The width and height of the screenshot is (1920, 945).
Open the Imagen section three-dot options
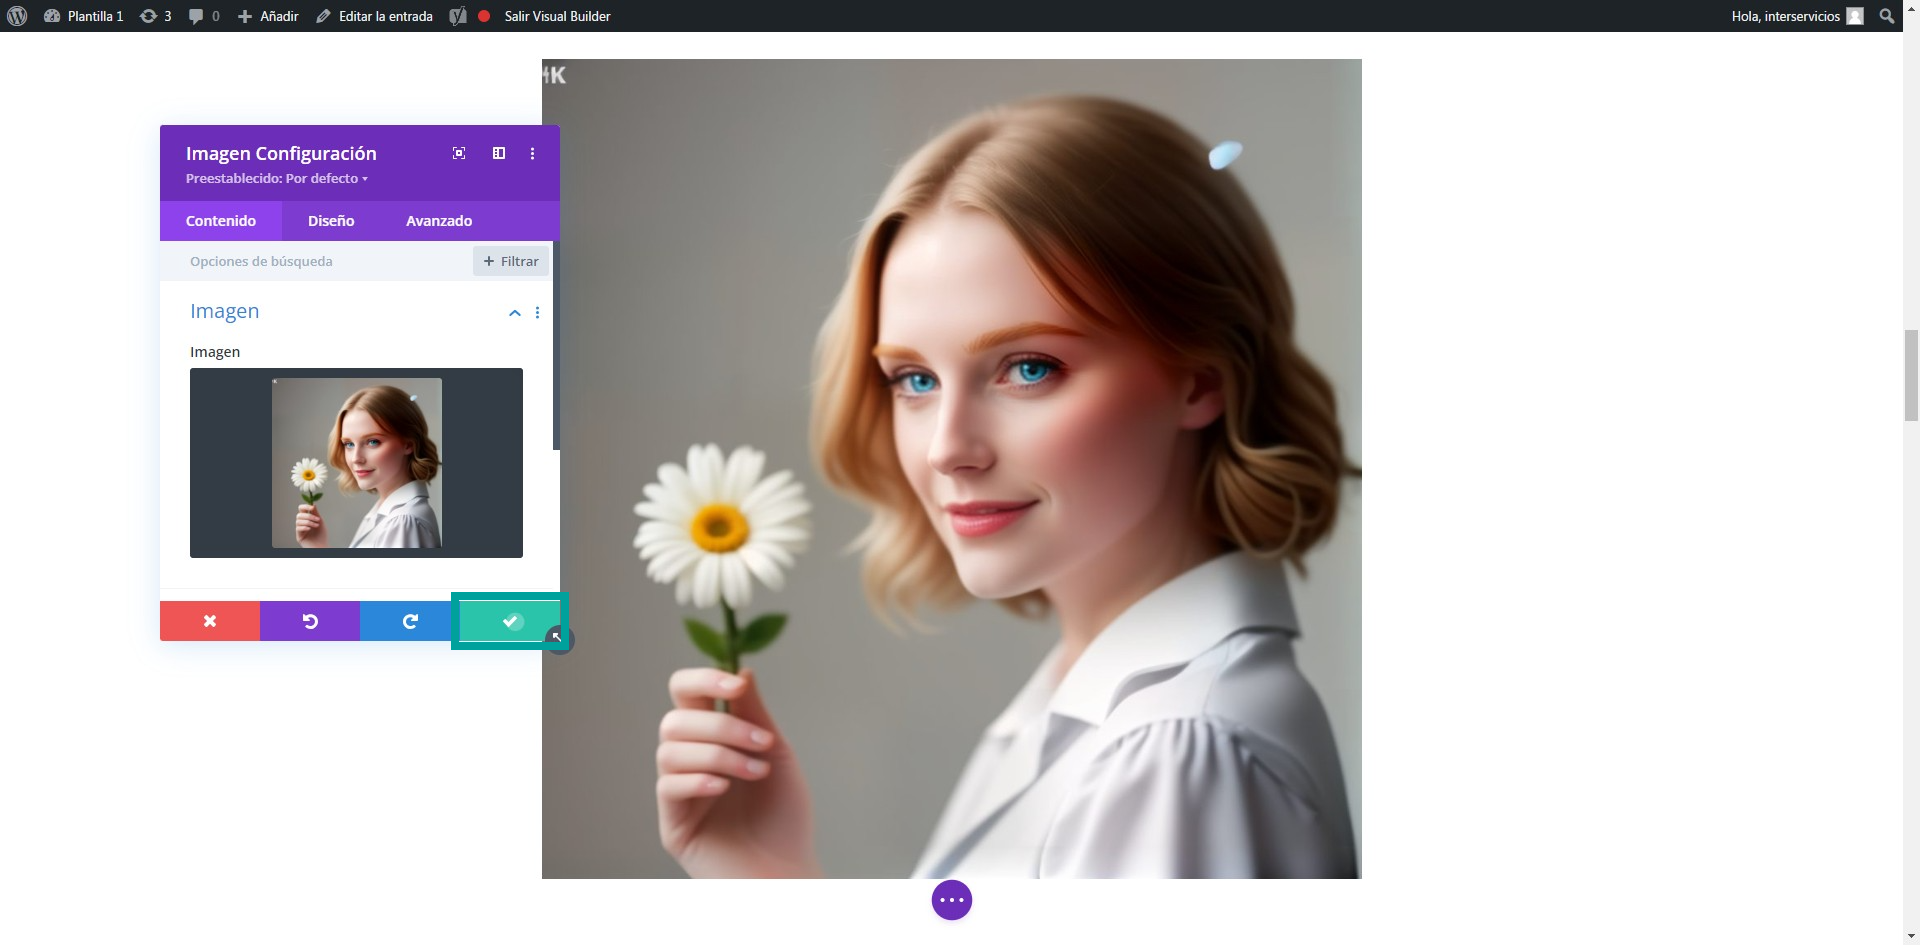click(x=538, y=313)
